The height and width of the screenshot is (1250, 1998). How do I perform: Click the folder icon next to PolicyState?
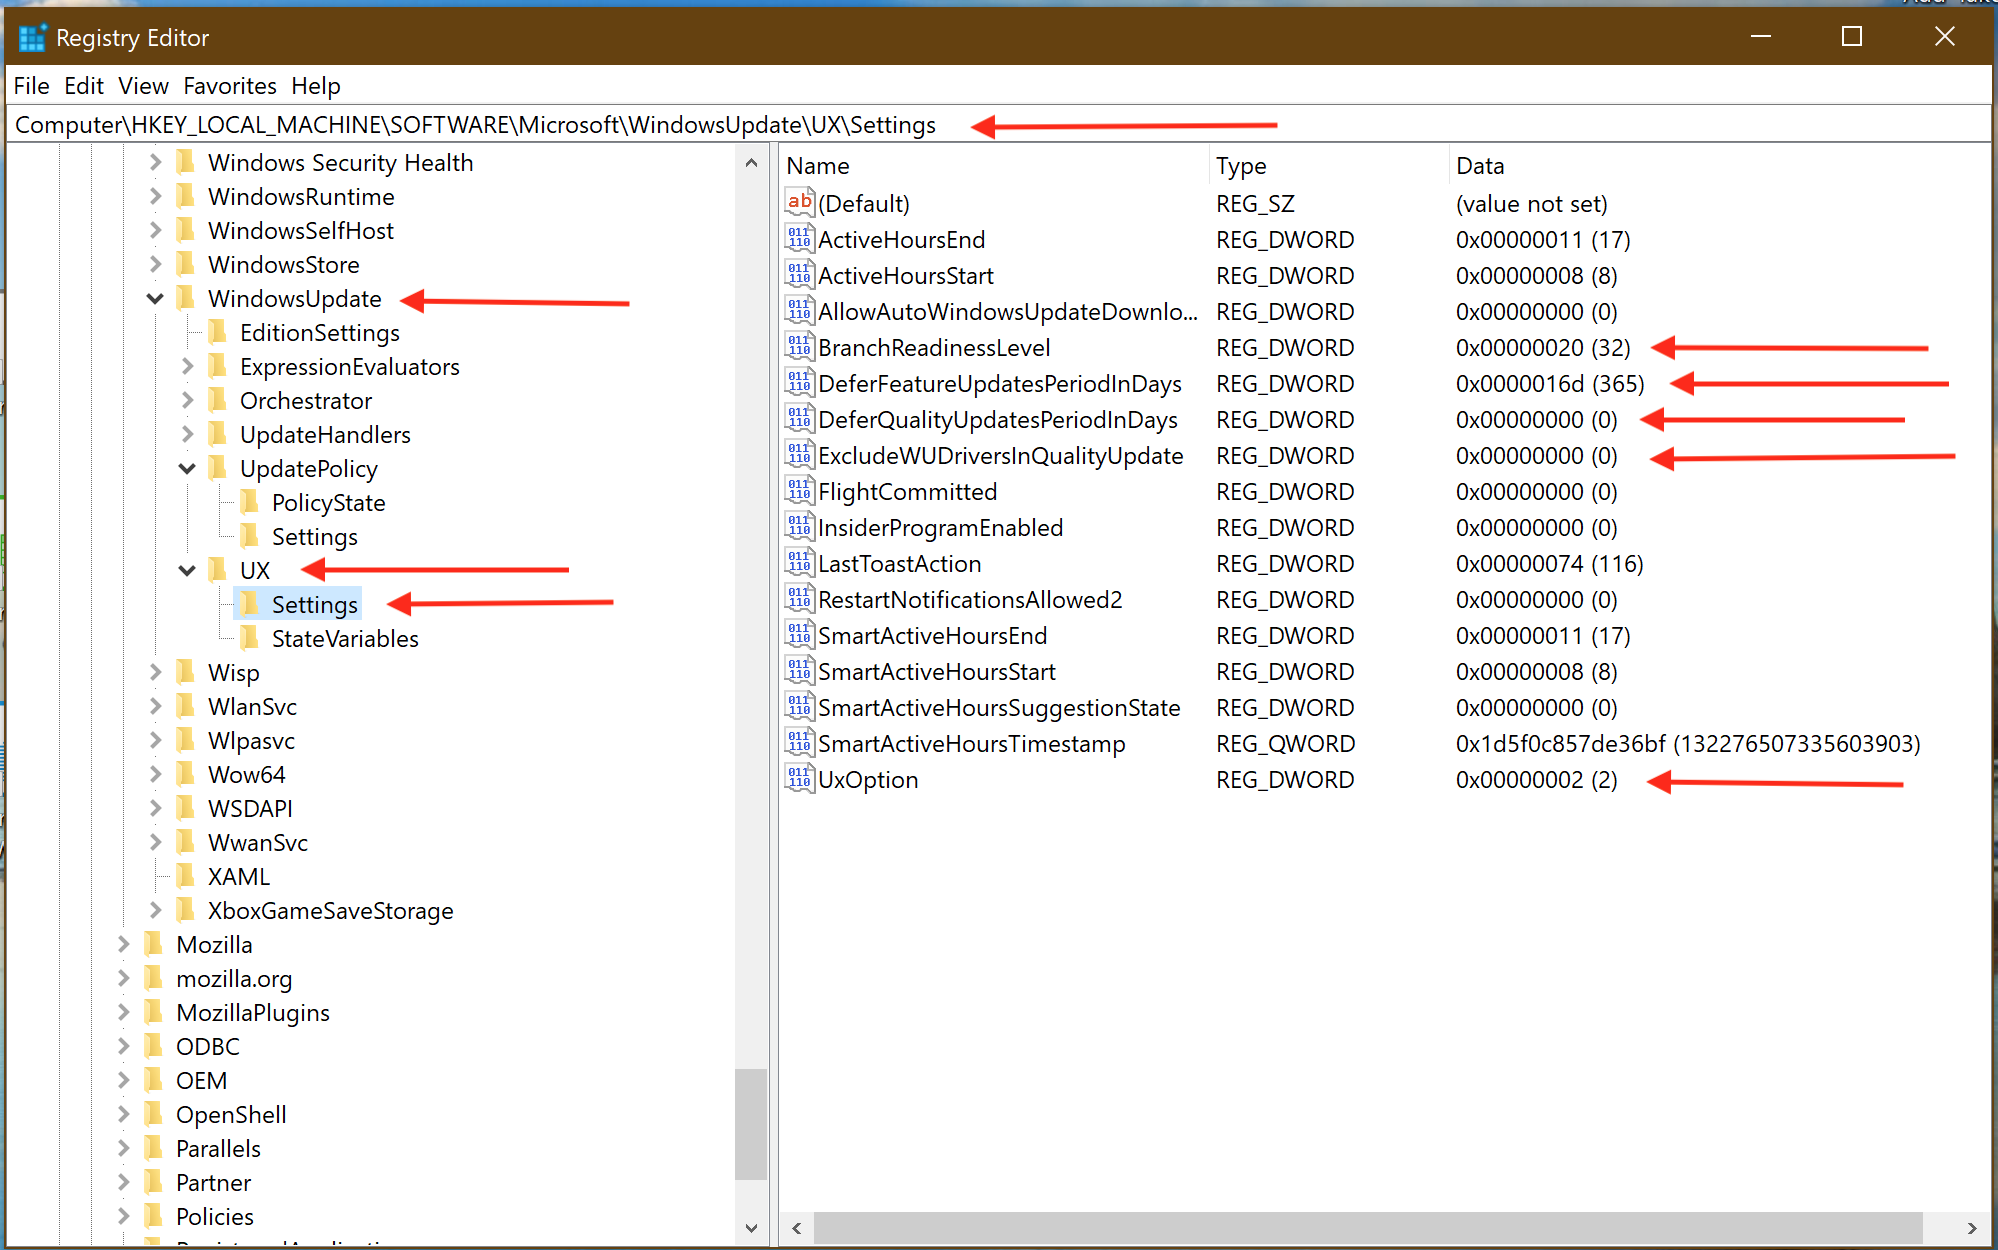[250, 502]
